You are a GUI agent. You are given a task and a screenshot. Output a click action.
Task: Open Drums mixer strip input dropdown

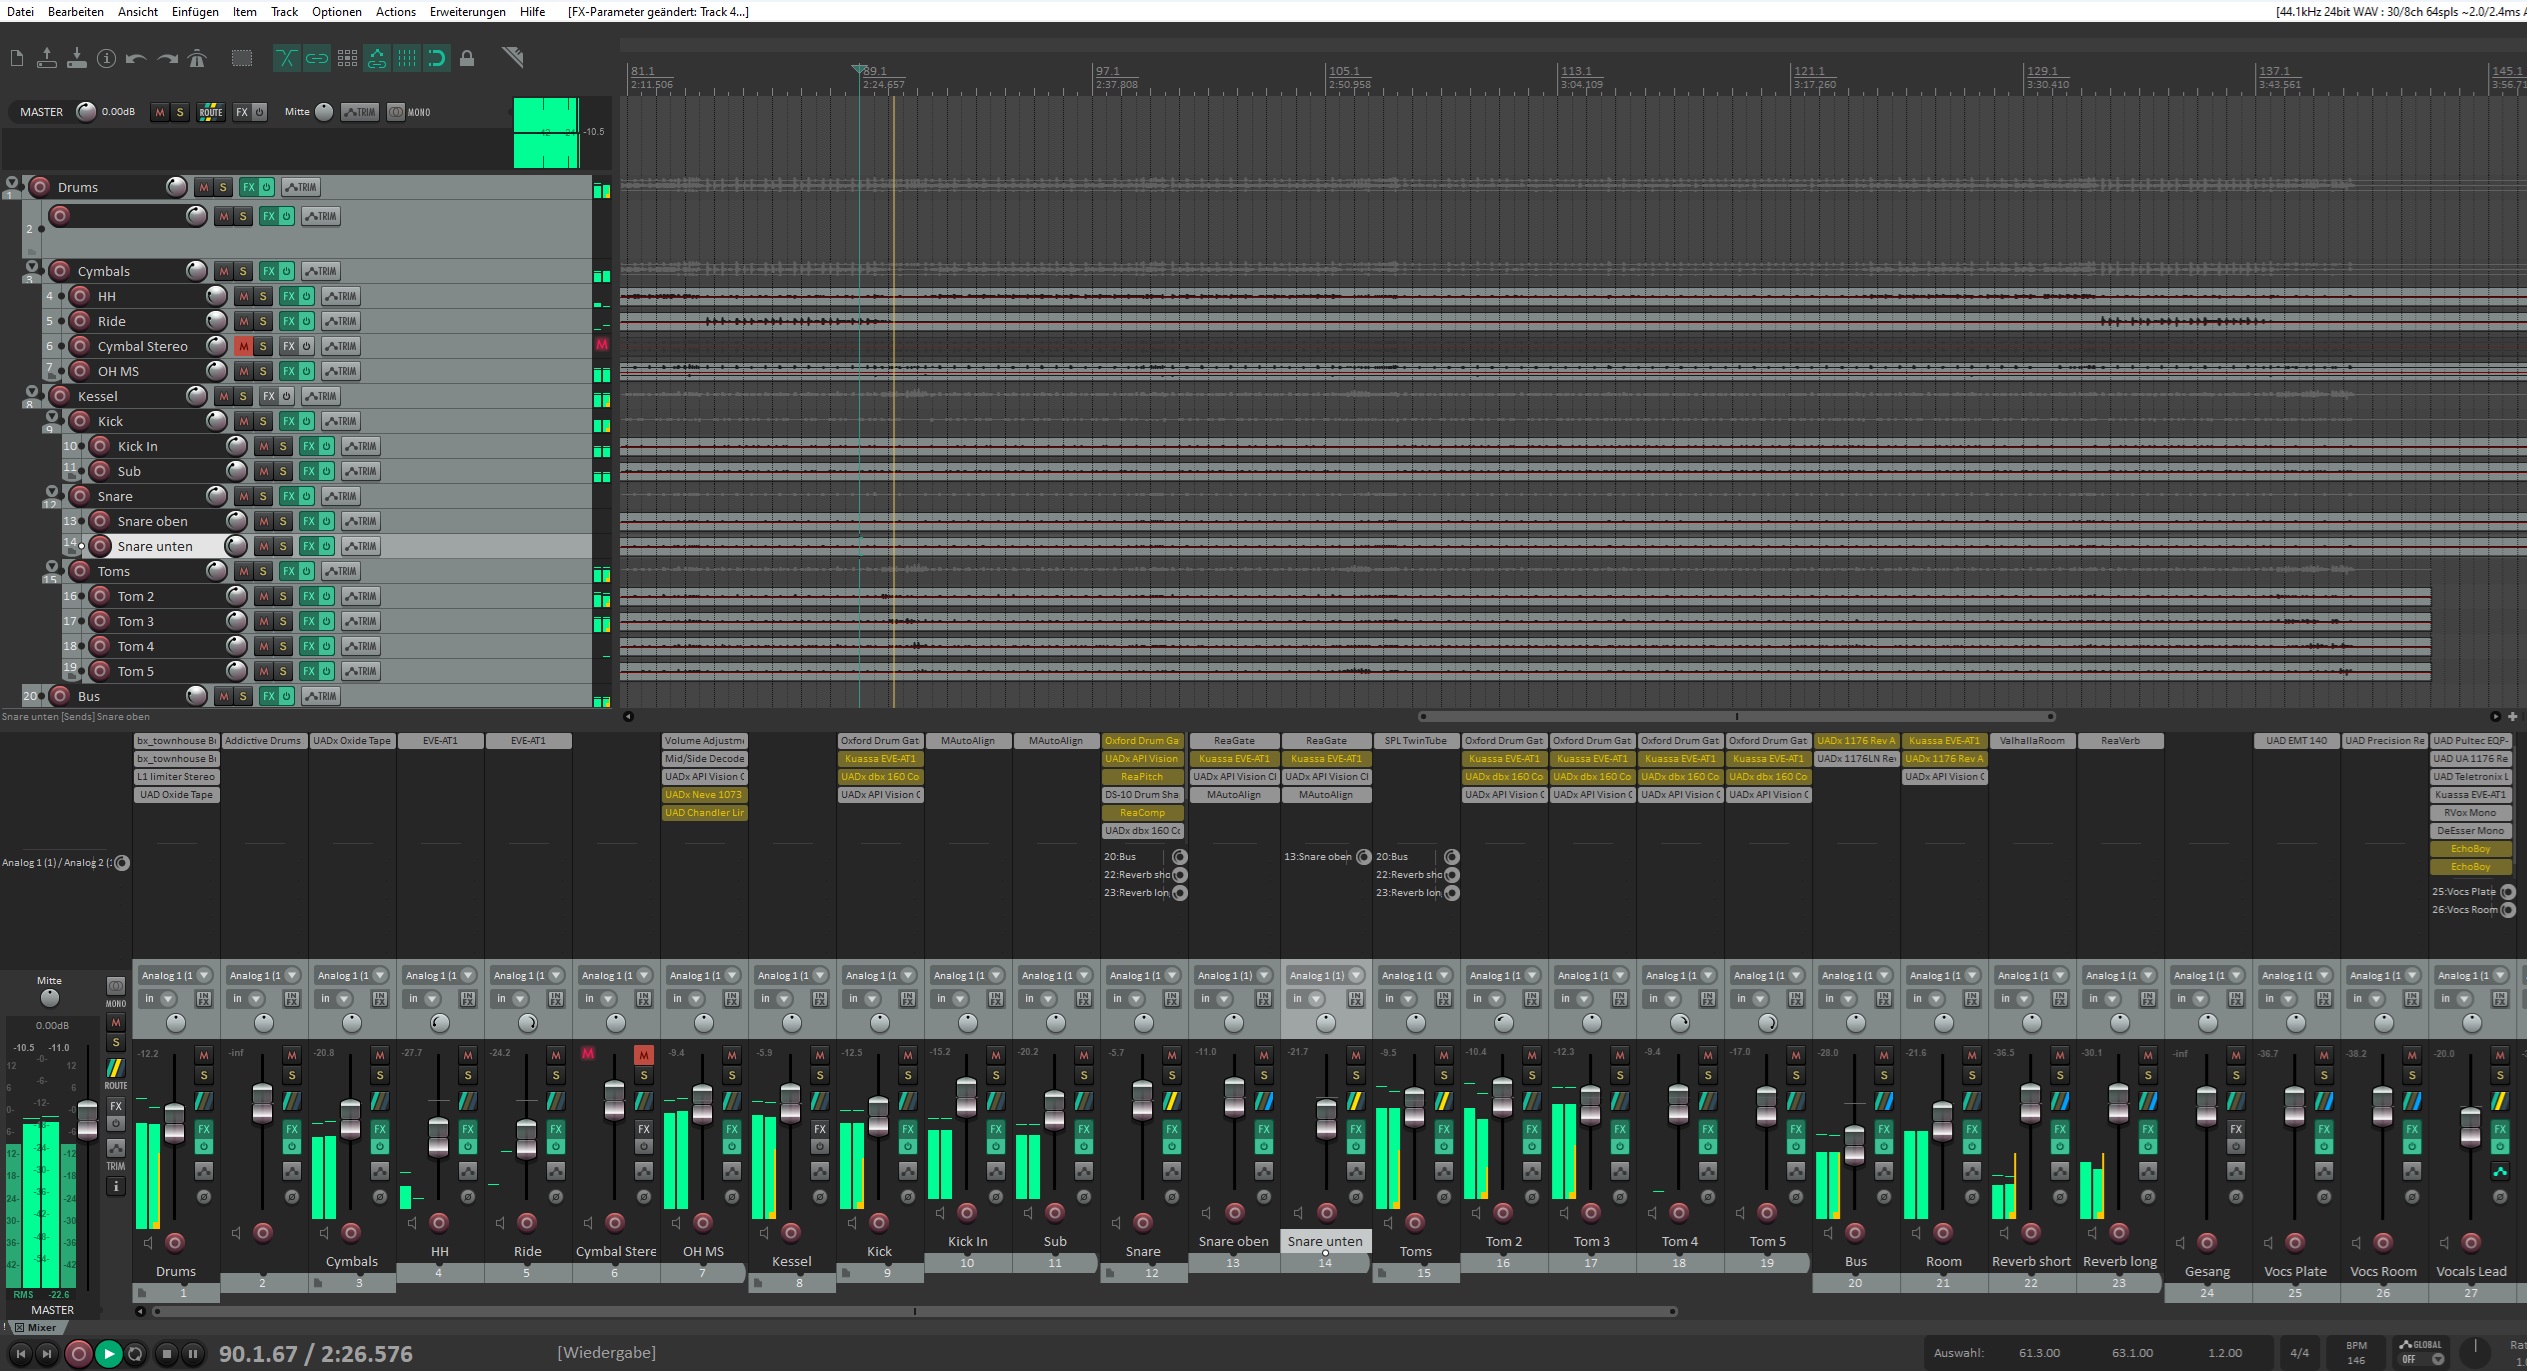pos(204,975)
